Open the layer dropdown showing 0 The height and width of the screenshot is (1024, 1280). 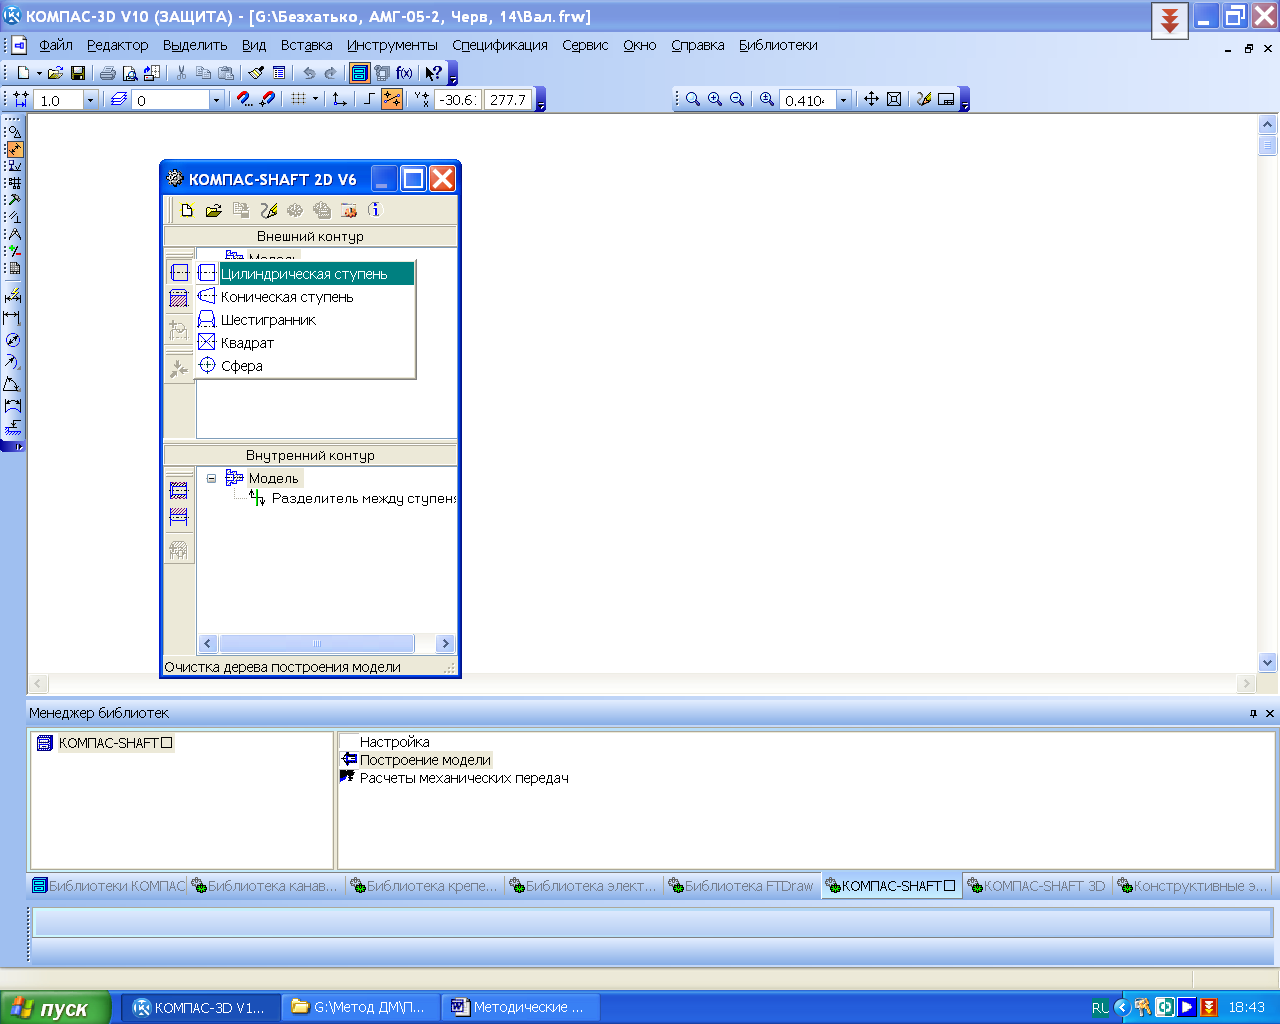[216, 100]
